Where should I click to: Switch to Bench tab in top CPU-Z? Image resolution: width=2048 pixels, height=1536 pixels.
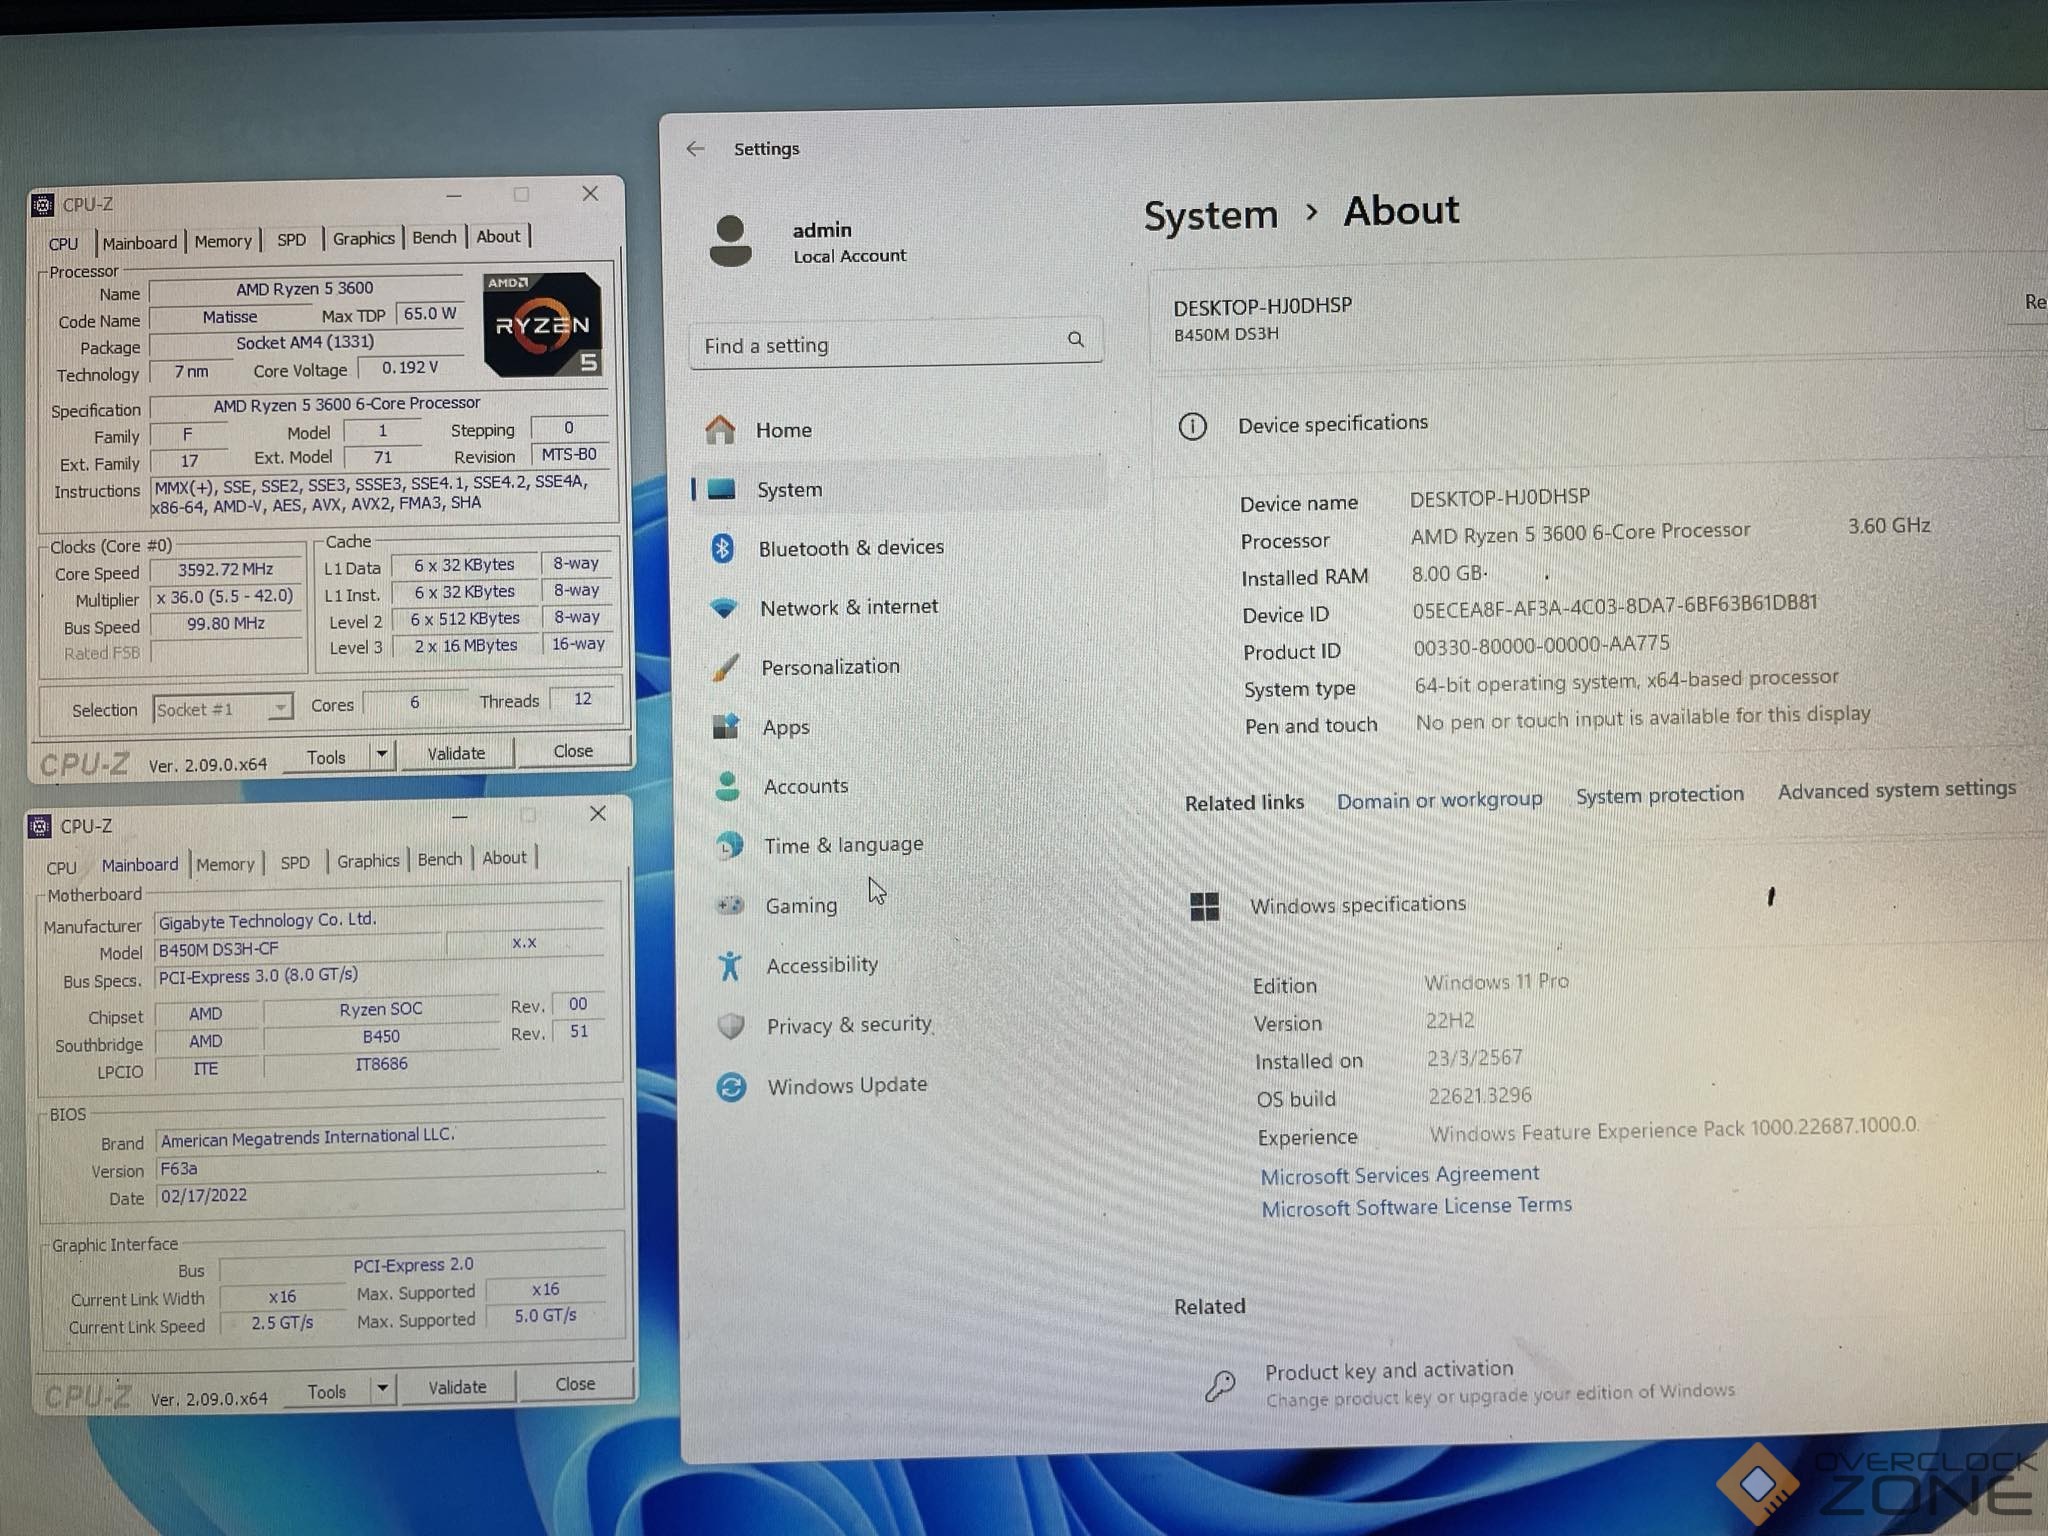[434, 238]
